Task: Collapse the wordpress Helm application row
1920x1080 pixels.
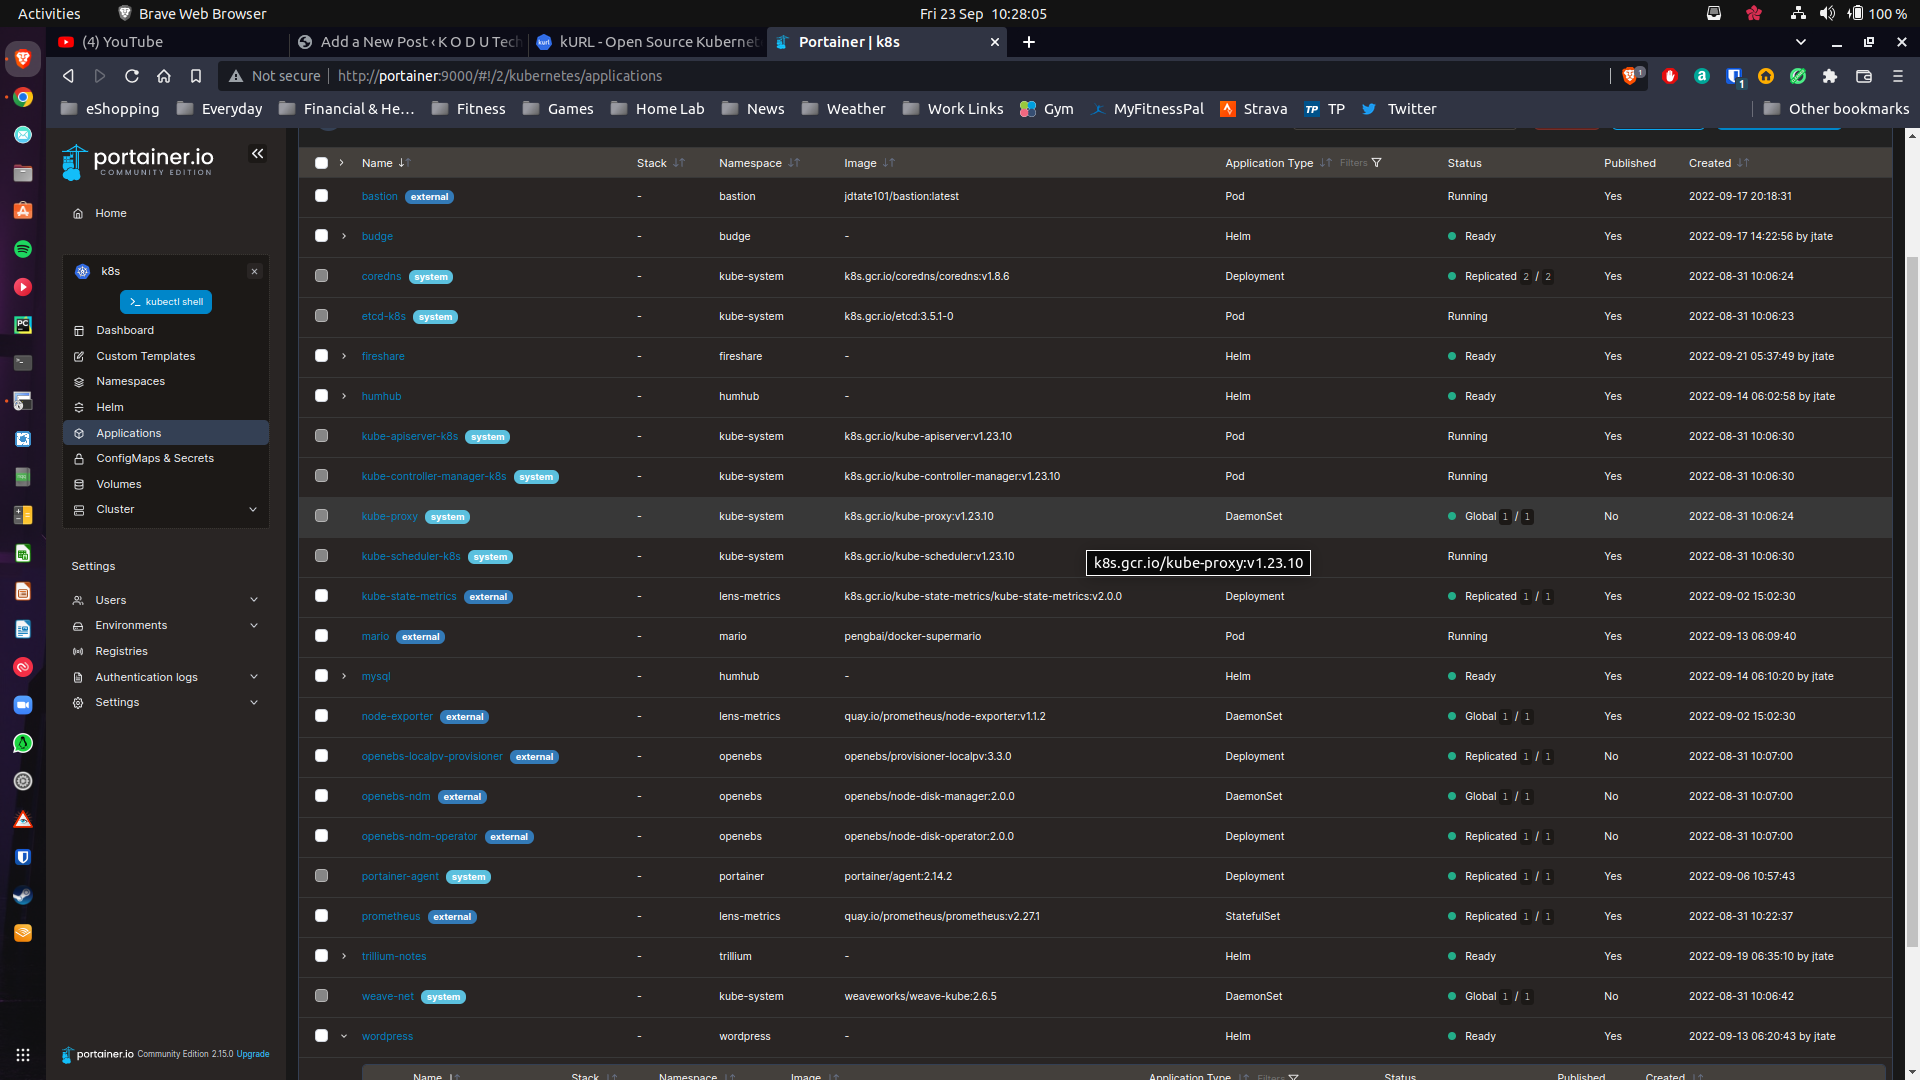Action: 344,1037
